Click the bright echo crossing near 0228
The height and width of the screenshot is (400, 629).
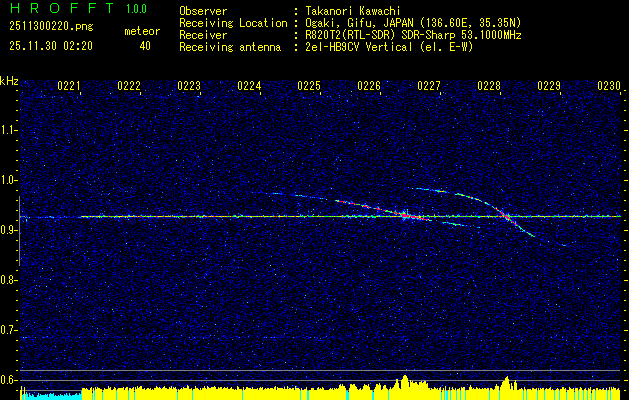507,216
